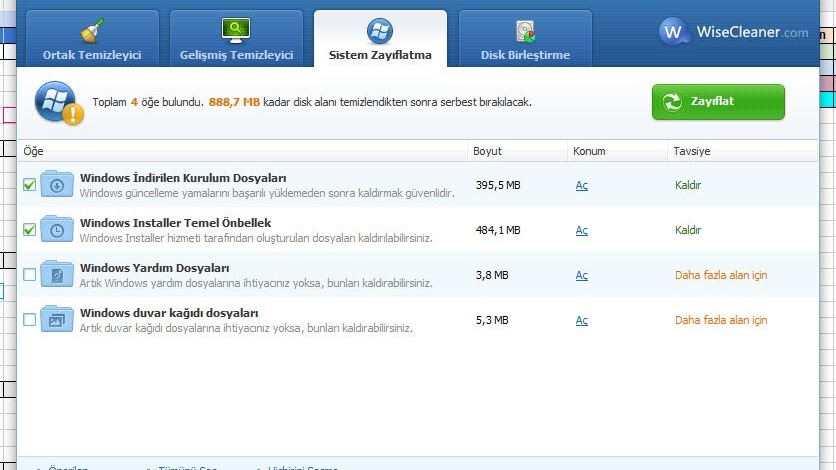Click the description 'Artık Windows yardım dosyalarına...'

coord(256,283)
